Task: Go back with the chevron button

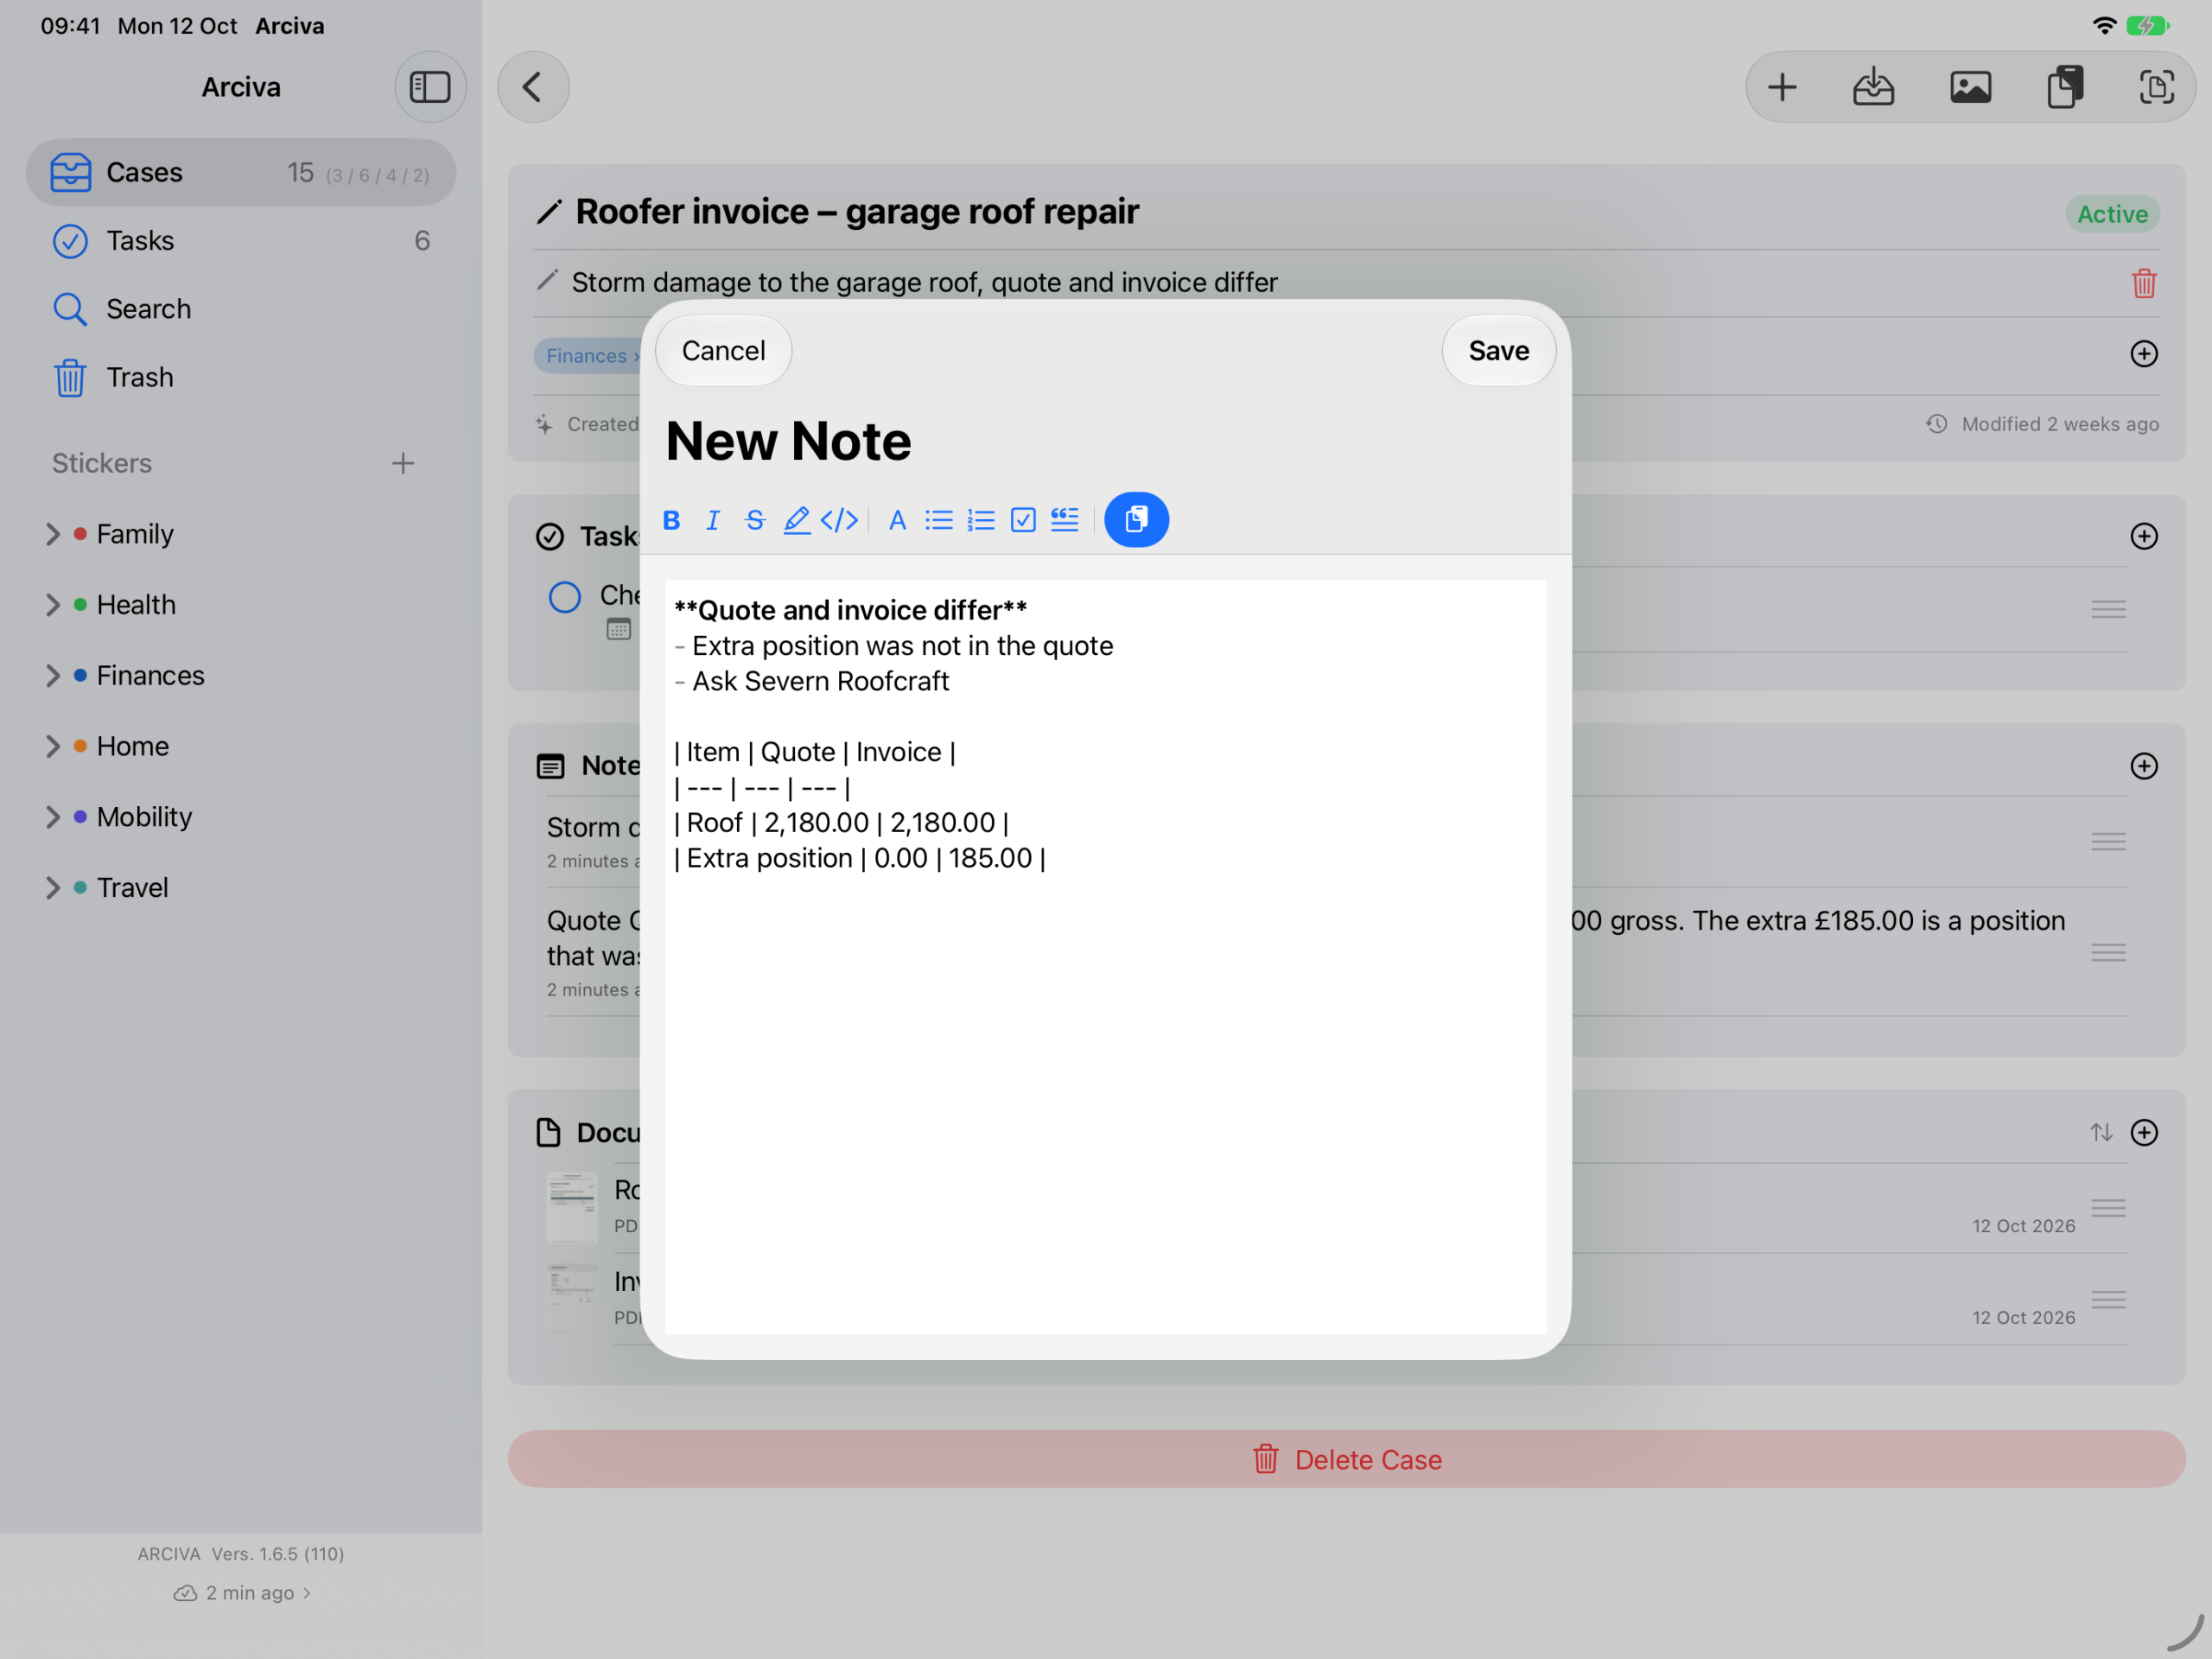Action: click(x=533, y=87)
